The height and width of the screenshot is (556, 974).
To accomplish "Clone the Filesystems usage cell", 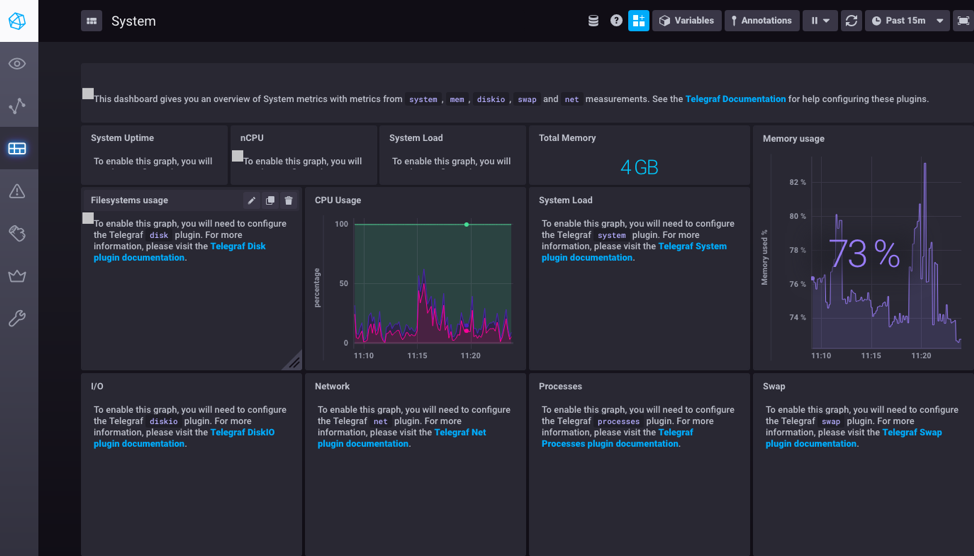I will (270, 201).
